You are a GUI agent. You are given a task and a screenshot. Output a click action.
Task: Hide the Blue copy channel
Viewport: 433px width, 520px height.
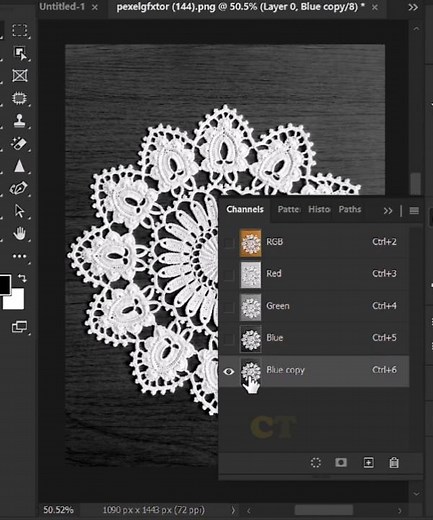click(x=229, y=371)
